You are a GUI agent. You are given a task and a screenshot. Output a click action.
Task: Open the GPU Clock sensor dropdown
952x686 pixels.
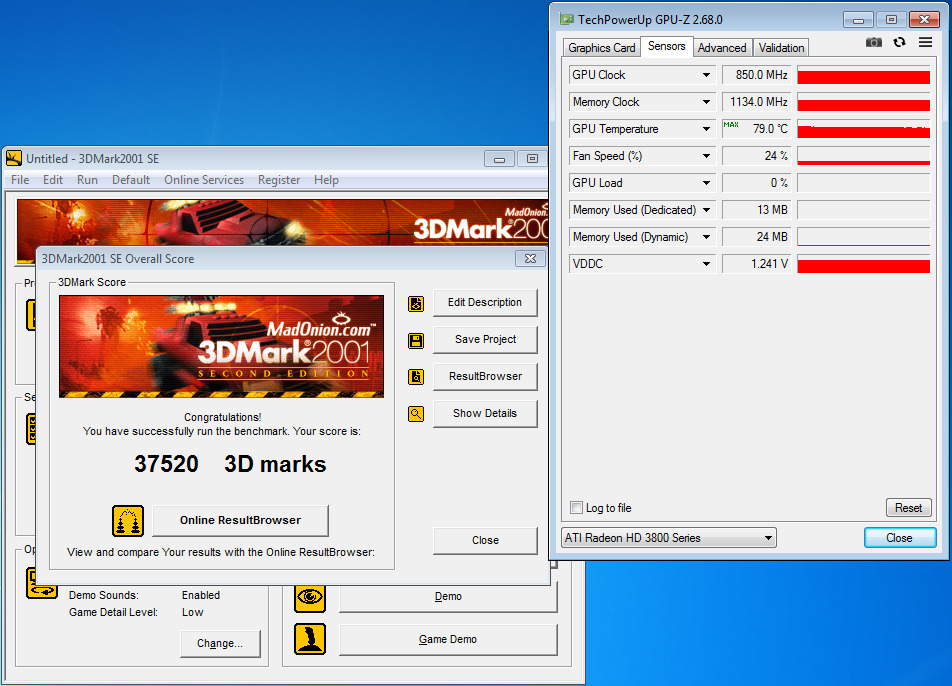pos(706,75)
